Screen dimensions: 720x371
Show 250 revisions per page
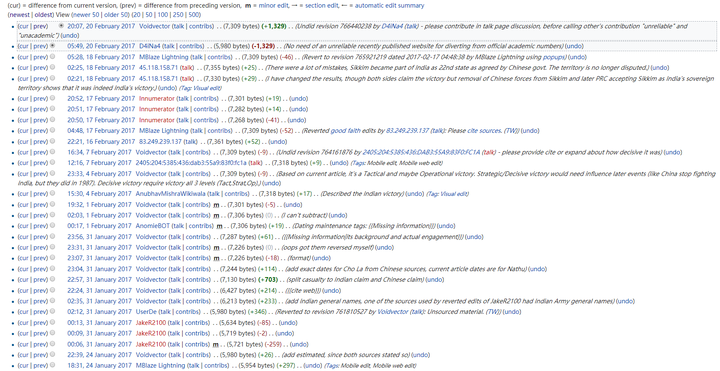[178, 15]
